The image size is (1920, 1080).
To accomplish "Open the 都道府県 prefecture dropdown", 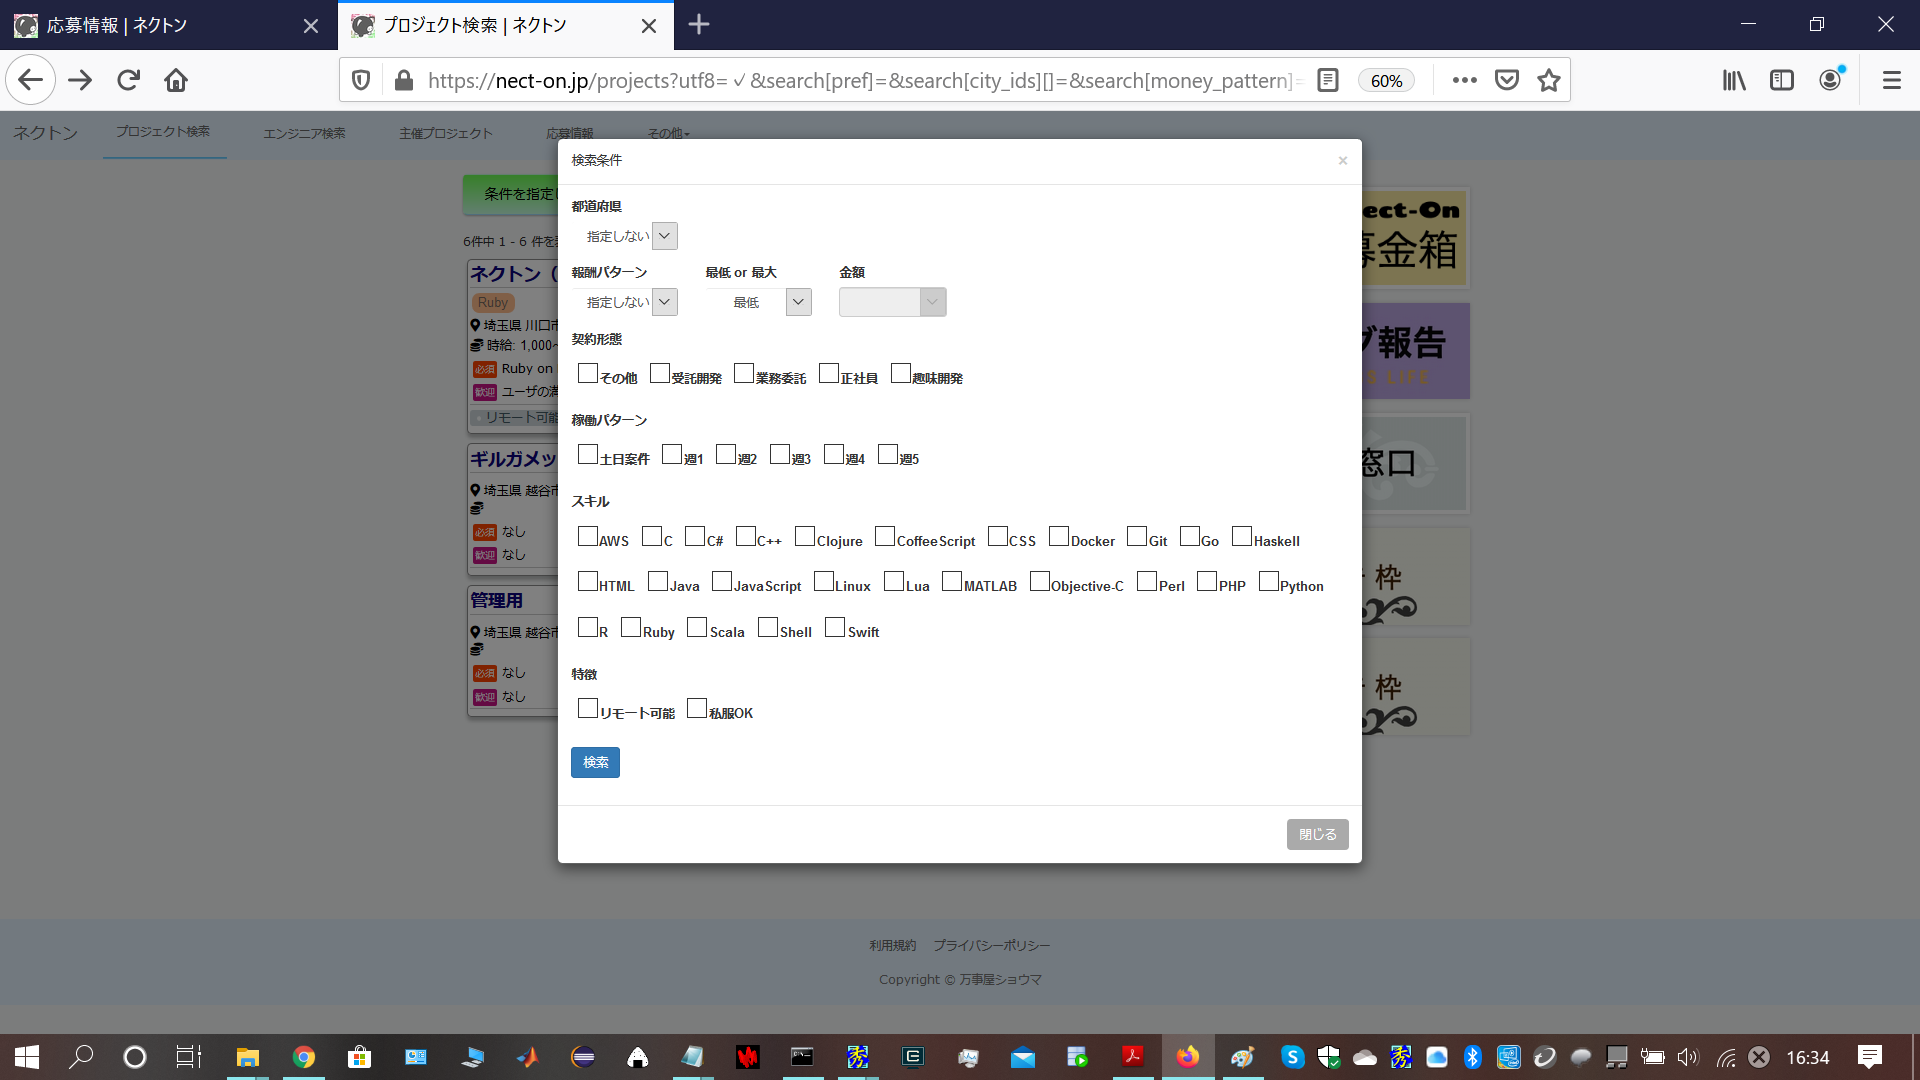I will [x=625, y=236].
